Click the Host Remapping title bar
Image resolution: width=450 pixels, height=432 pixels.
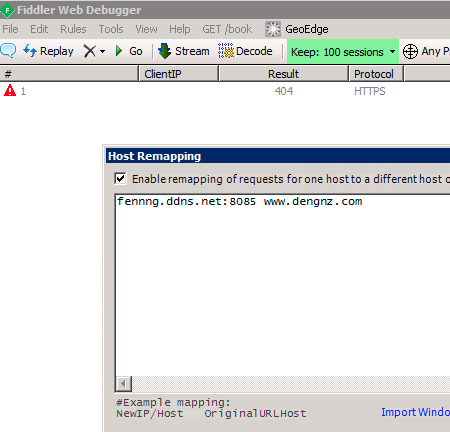(x=278, y=156)
